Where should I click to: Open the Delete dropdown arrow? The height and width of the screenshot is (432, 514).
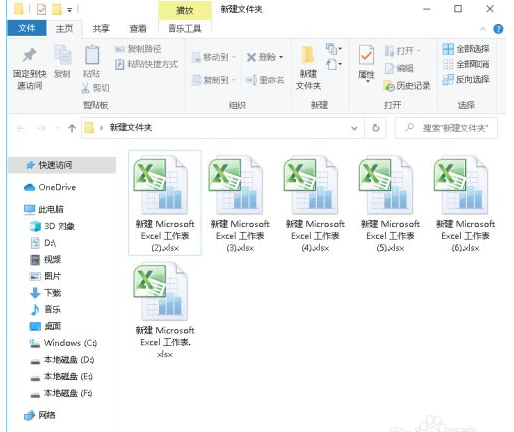pos(281,57)
